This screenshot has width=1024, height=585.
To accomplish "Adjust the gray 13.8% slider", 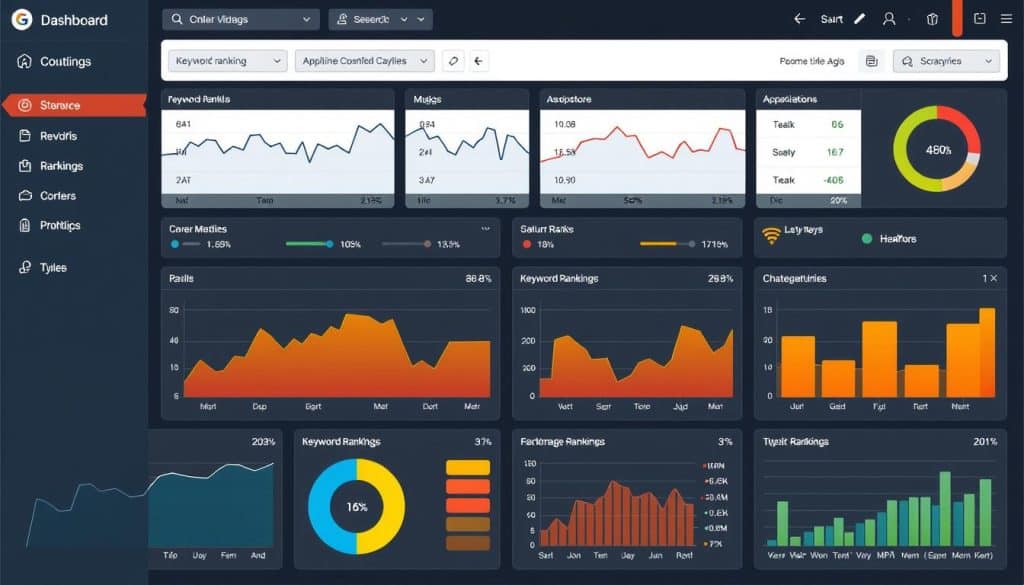I will (406, 244).
